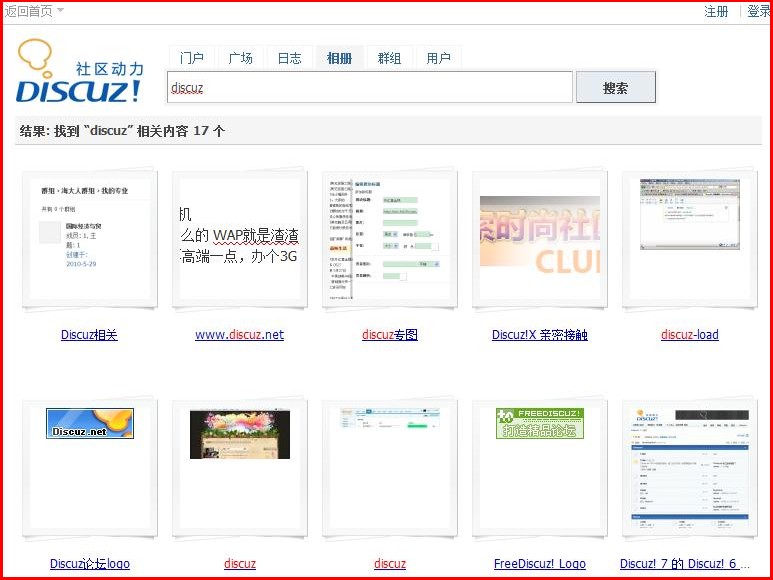Image resolution: width=773 pixels, height=580 pixels.
Task: Open the Discuz相关 album thumbnail
Action: click(90, 239)
